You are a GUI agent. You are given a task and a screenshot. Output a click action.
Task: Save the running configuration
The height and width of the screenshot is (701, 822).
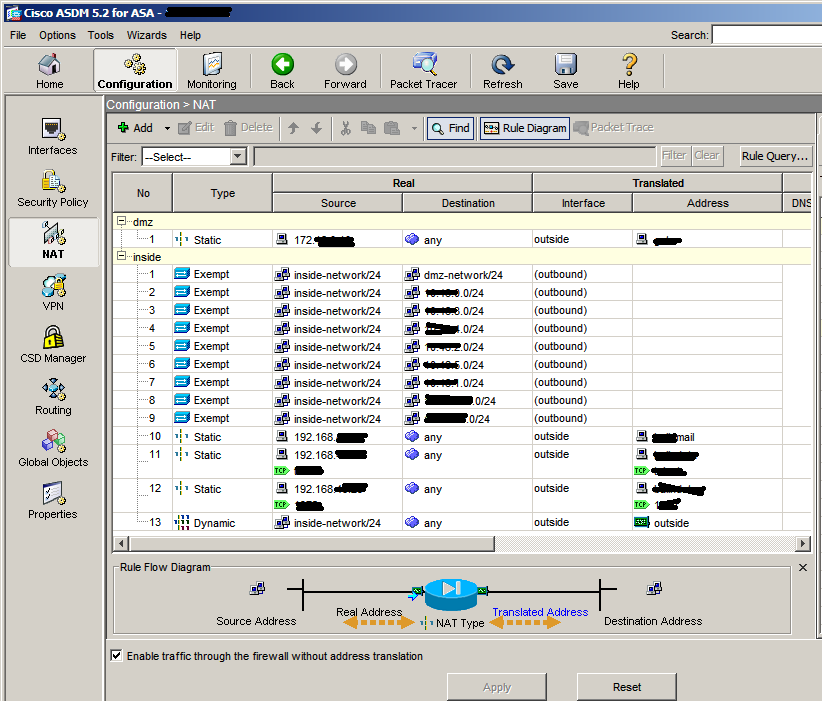coord(566,71)
